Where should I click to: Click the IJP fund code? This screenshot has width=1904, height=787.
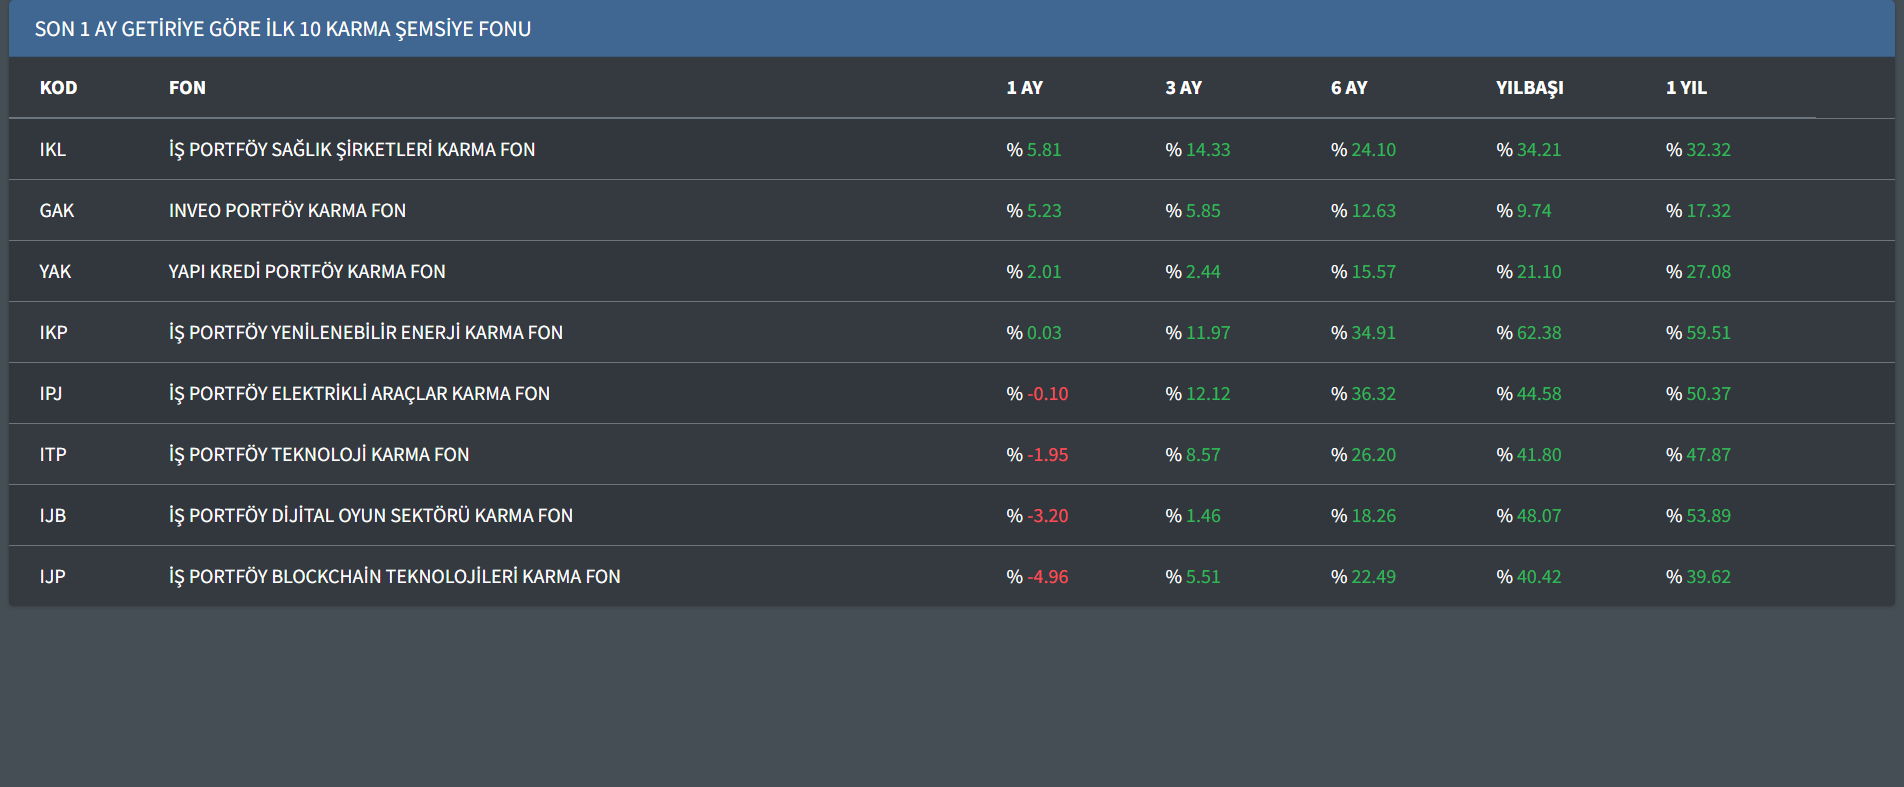coord(53,577)
